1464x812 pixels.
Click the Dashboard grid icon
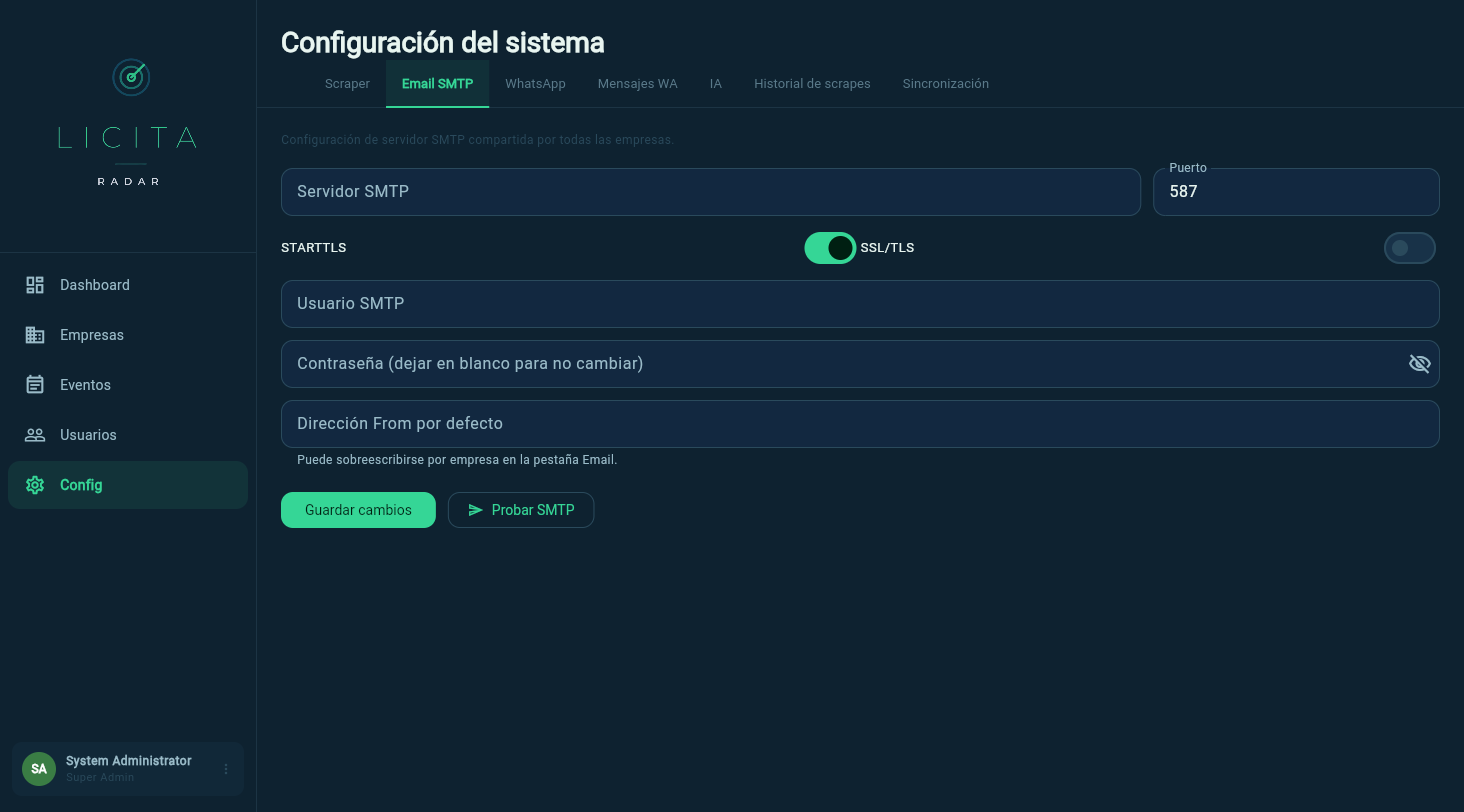pos(35,285)
